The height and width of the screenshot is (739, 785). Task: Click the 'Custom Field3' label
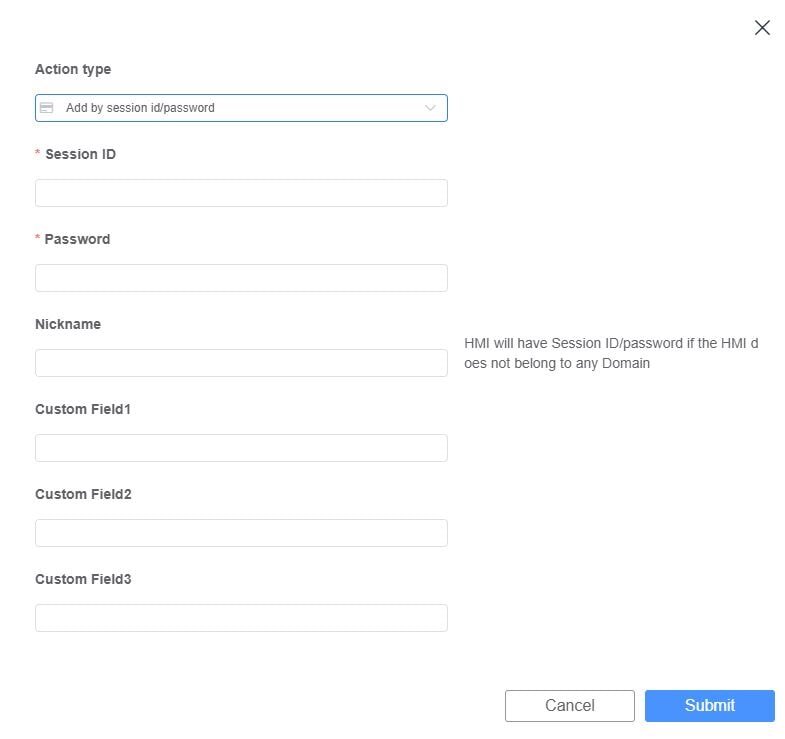[x=83, y=579]
